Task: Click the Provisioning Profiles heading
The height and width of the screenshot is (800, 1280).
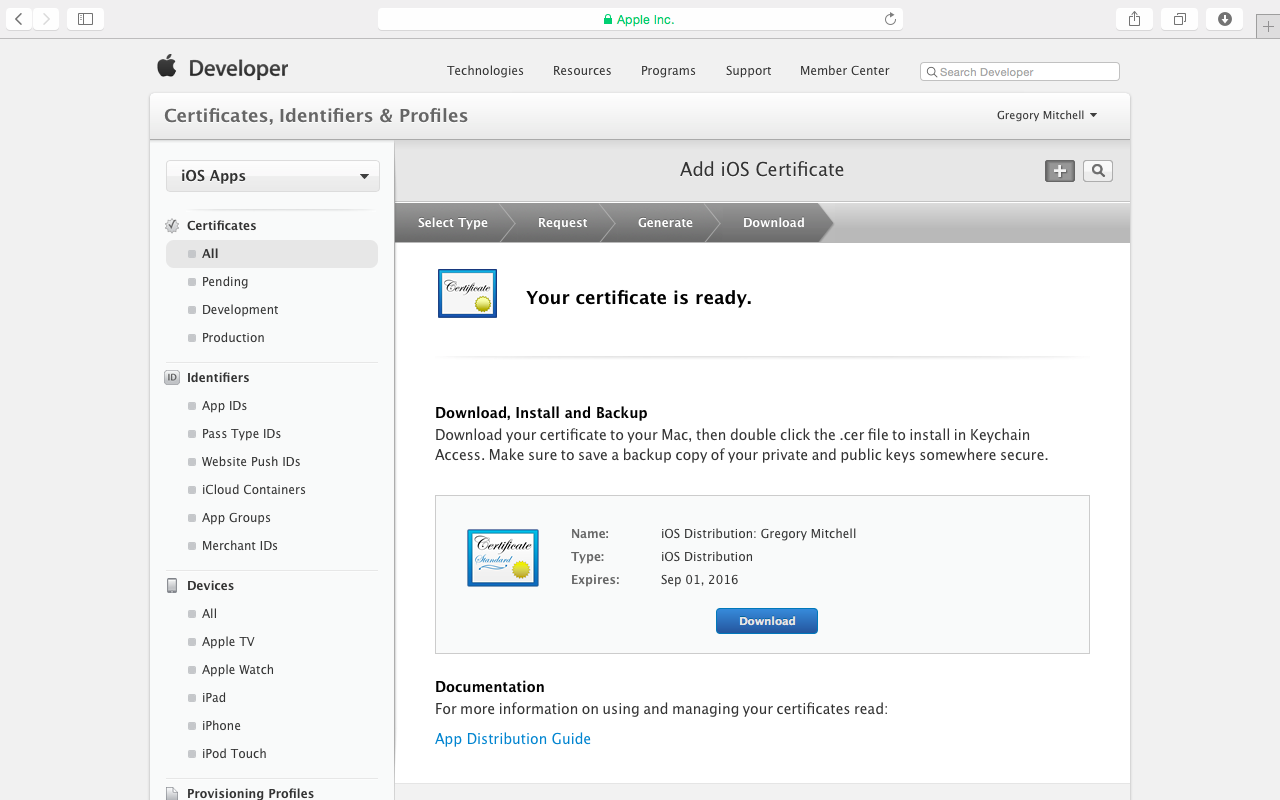Action: click(250, 793)
